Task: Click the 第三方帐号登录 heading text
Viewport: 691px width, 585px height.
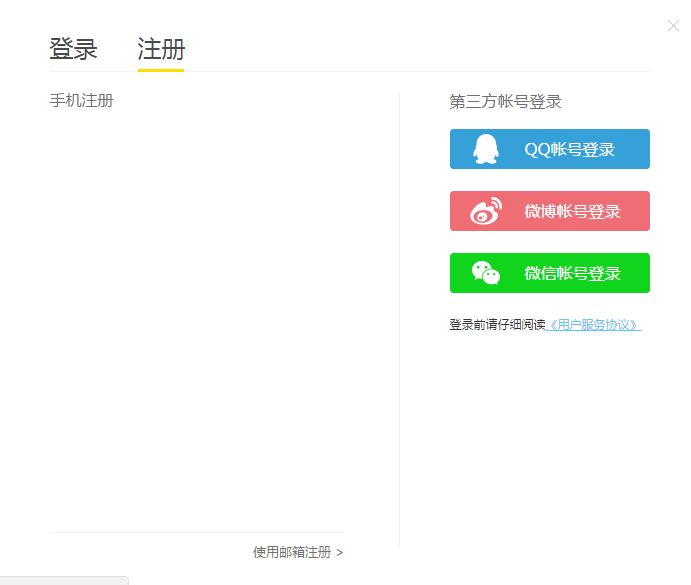Action: (x=505, y=101)
